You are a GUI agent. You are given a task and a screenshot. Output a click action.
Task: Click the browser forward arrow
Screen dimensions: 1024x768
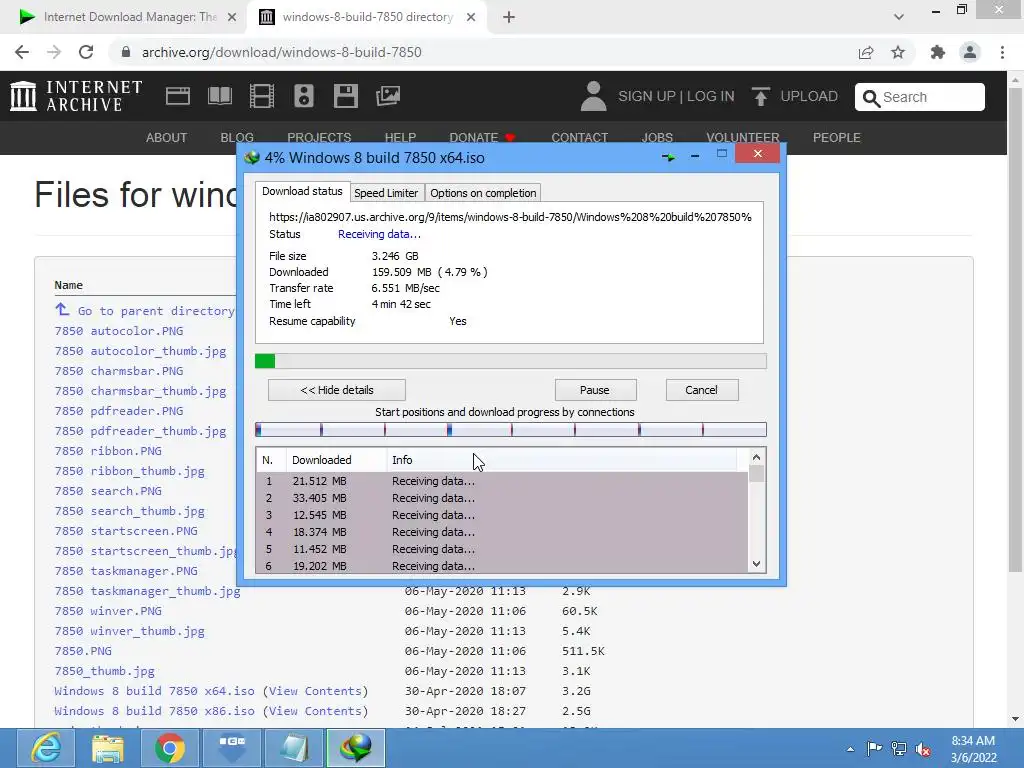(54, 52)
